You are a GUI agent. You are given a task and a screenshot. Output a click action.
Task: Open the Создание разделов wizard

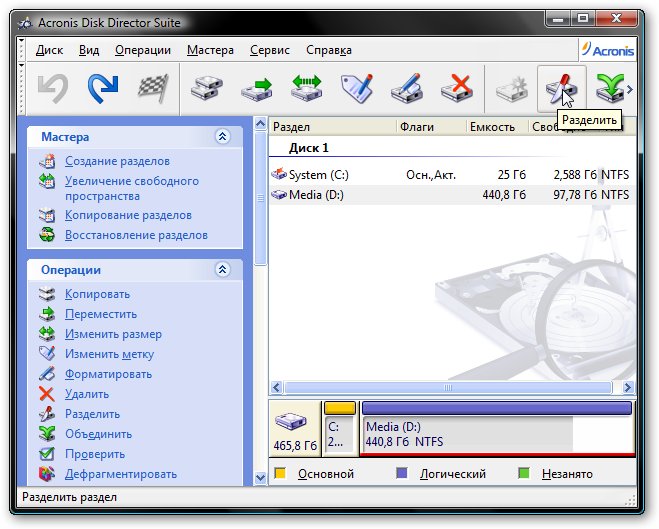pos(117,161)
